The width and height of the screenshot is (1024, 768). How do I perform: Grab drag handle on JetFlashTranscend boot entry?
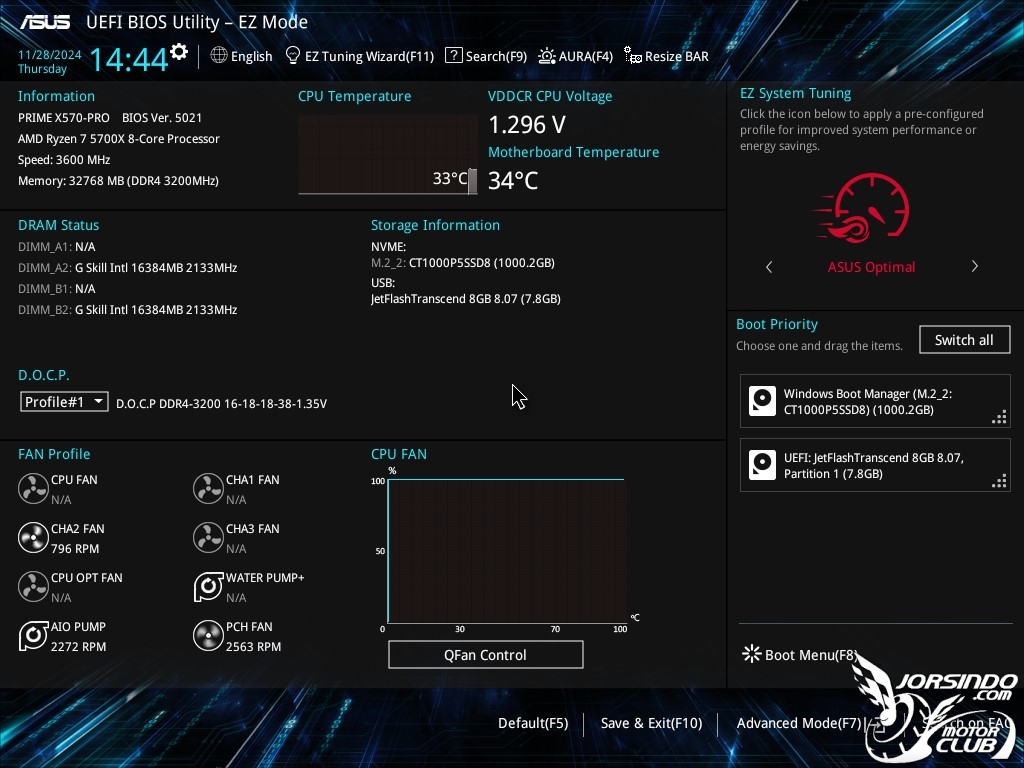pos(999,481)
